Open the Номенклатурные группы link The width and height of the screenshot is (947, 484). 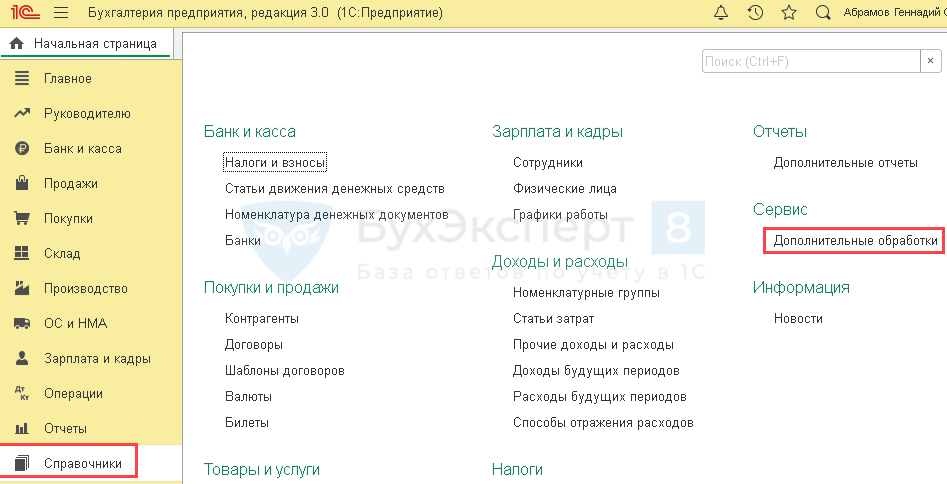[586, 293]
